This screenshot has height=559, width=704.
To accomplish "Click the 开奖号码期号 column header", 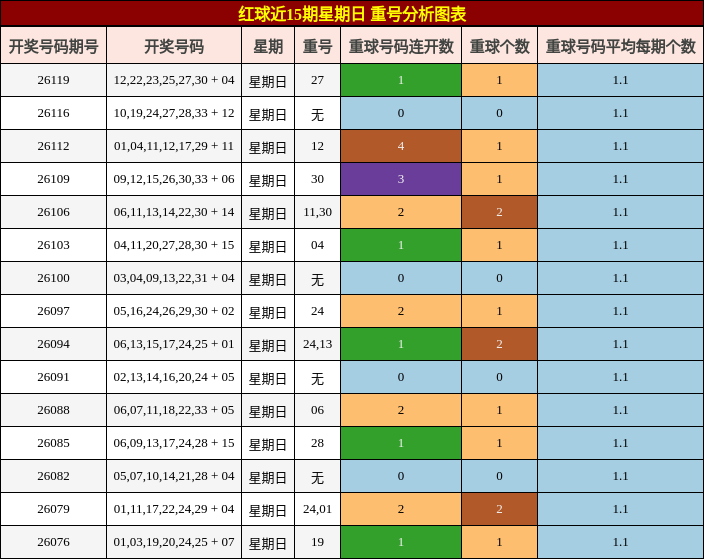I will tap(53, 46).
